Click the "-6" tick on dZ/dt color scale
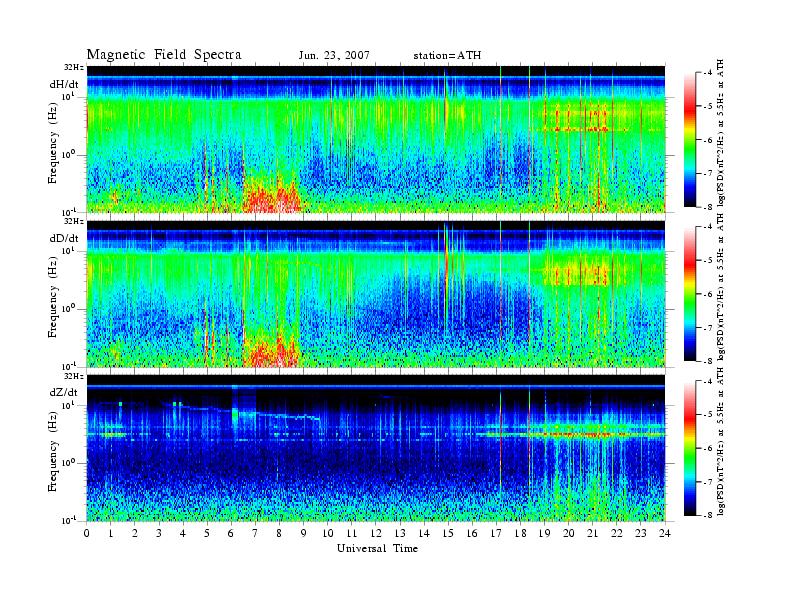The image size is (792, 612). click(x=708, y=448)
